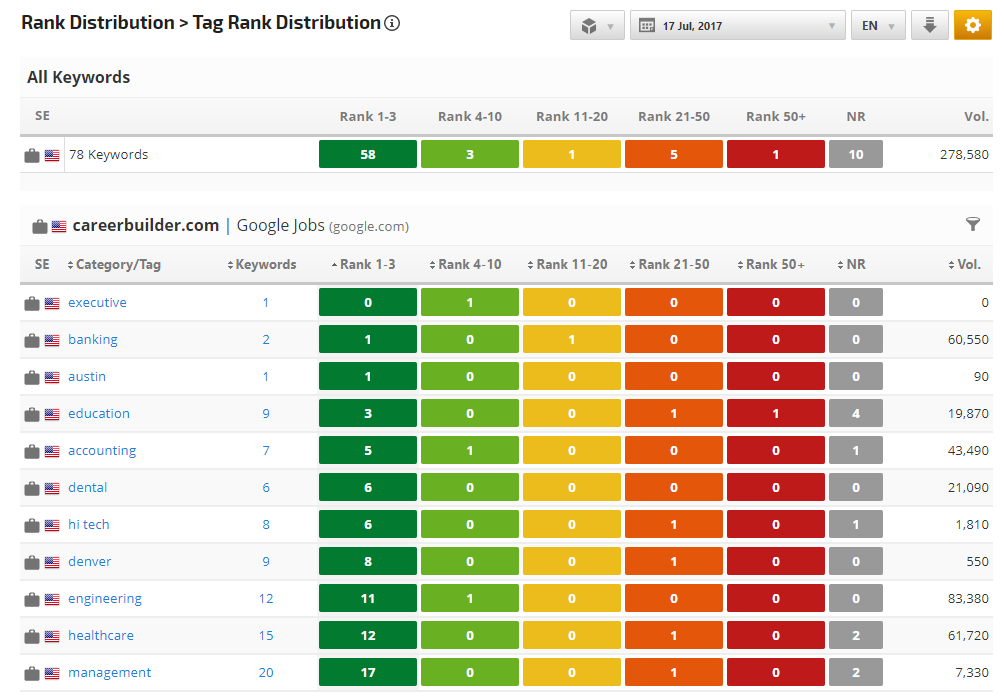The width and height of the screenshot is (1005, 696).
Task: Sort table by Category/Tag column
Action: coord(114,265)
